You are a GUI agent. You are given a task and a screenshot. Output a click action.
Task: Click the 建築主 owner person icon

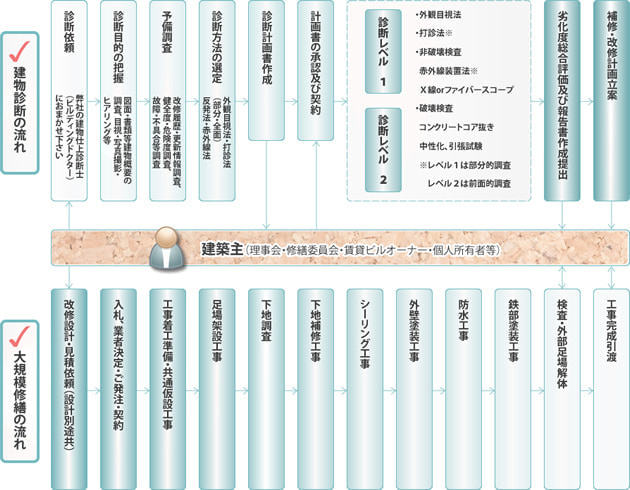(167, 248)
